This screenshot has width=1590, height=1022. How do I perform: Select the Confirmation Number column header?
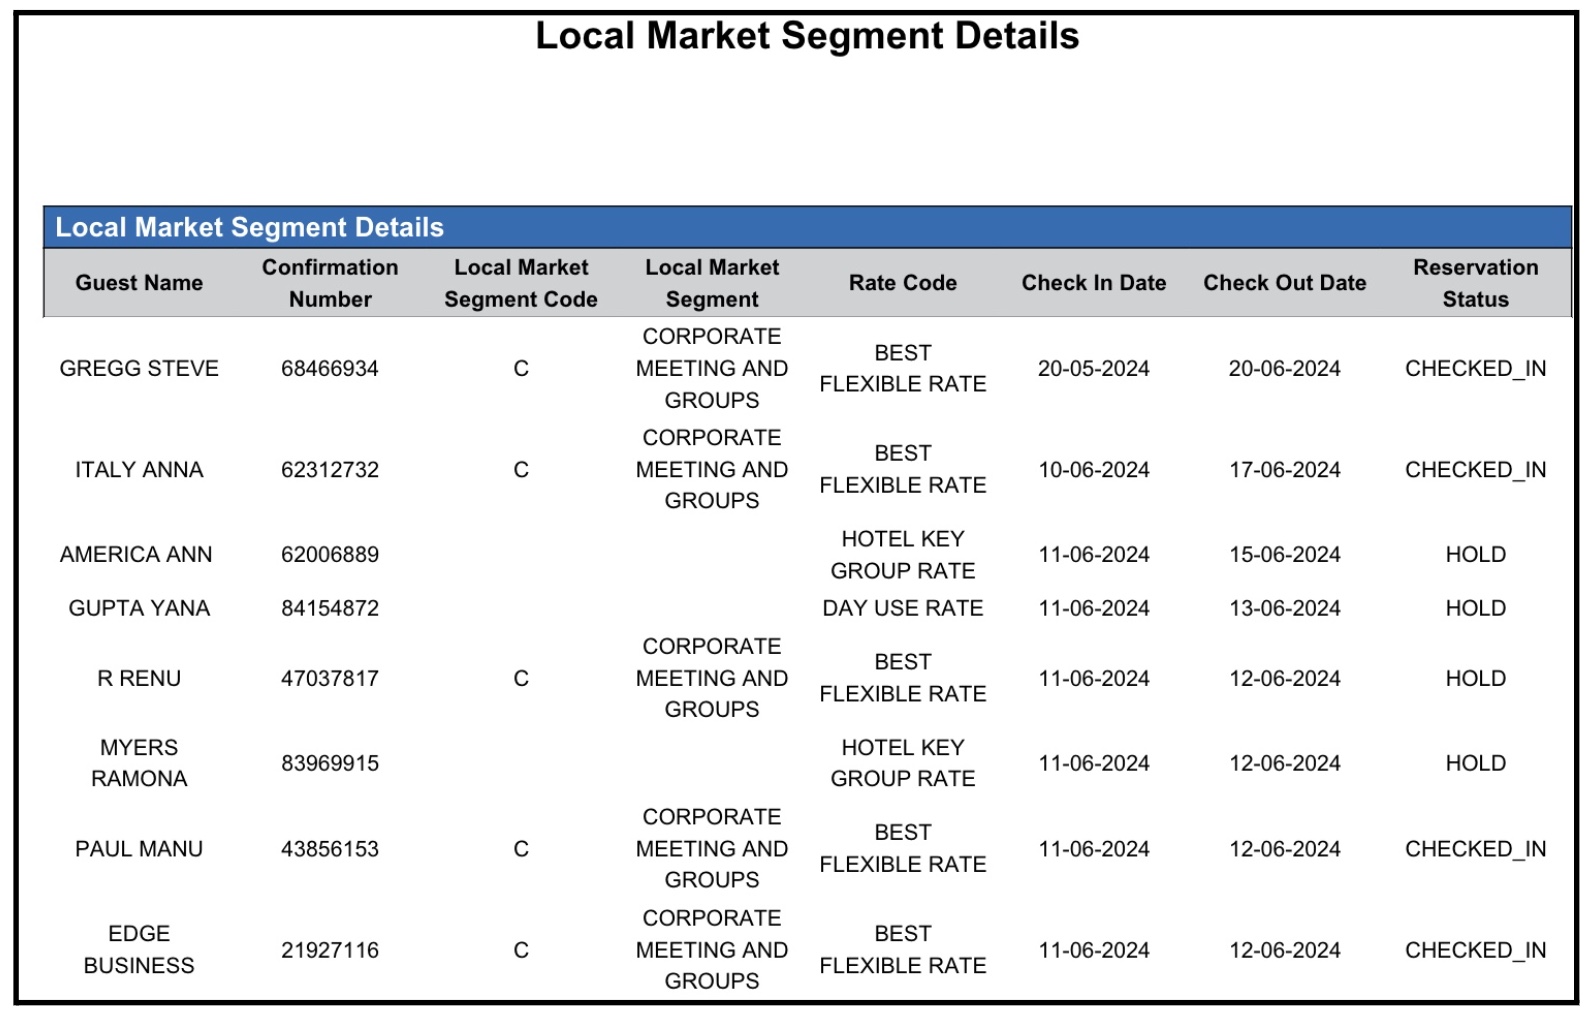(330, 283)
